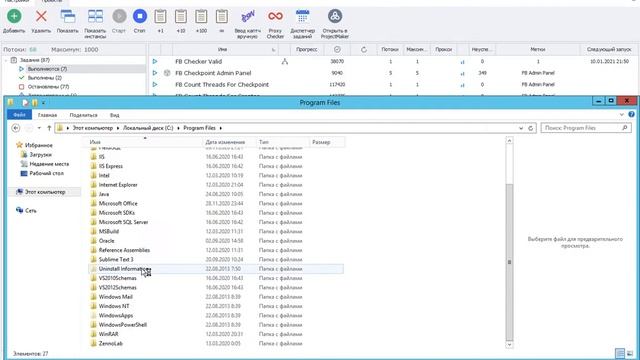Sort files by the Размер column header
640x360 pixels.
click(x=327, y=142)
